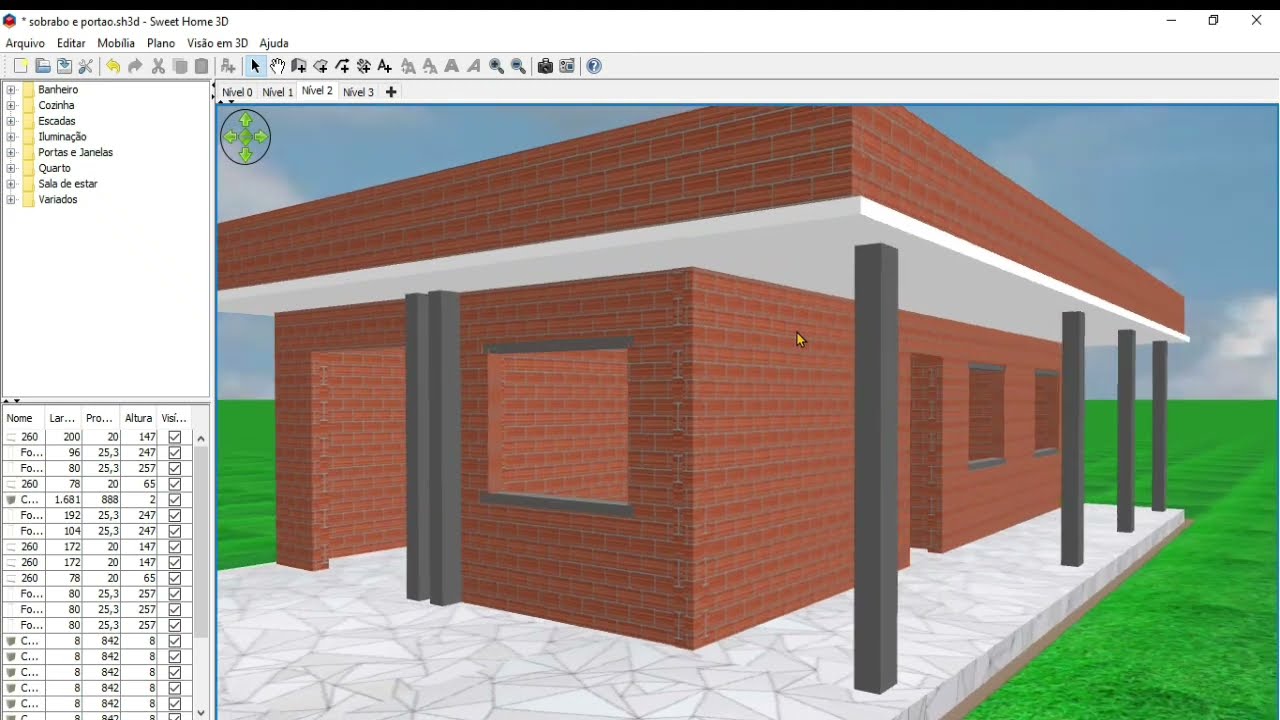Image resolution: width=1280 pixels, height=720 pixels.
Task: Click the Open home folder icon
Action: (42, 66)
